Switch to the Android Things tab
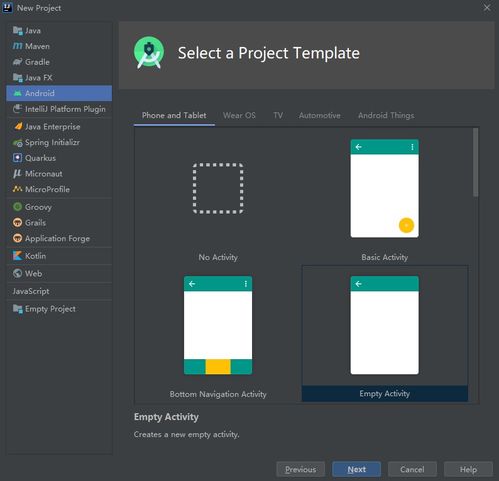This screenshot has height=481, width=499. coord(386,115)
